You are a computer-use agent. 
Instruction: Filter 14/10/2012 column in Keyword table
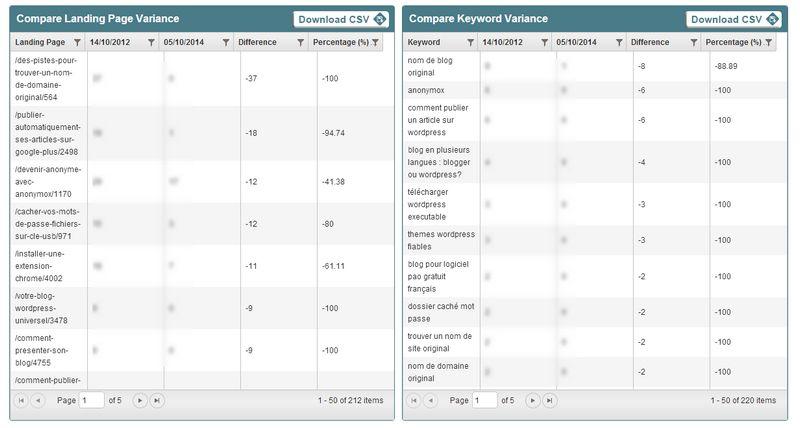tap(545, 42)
